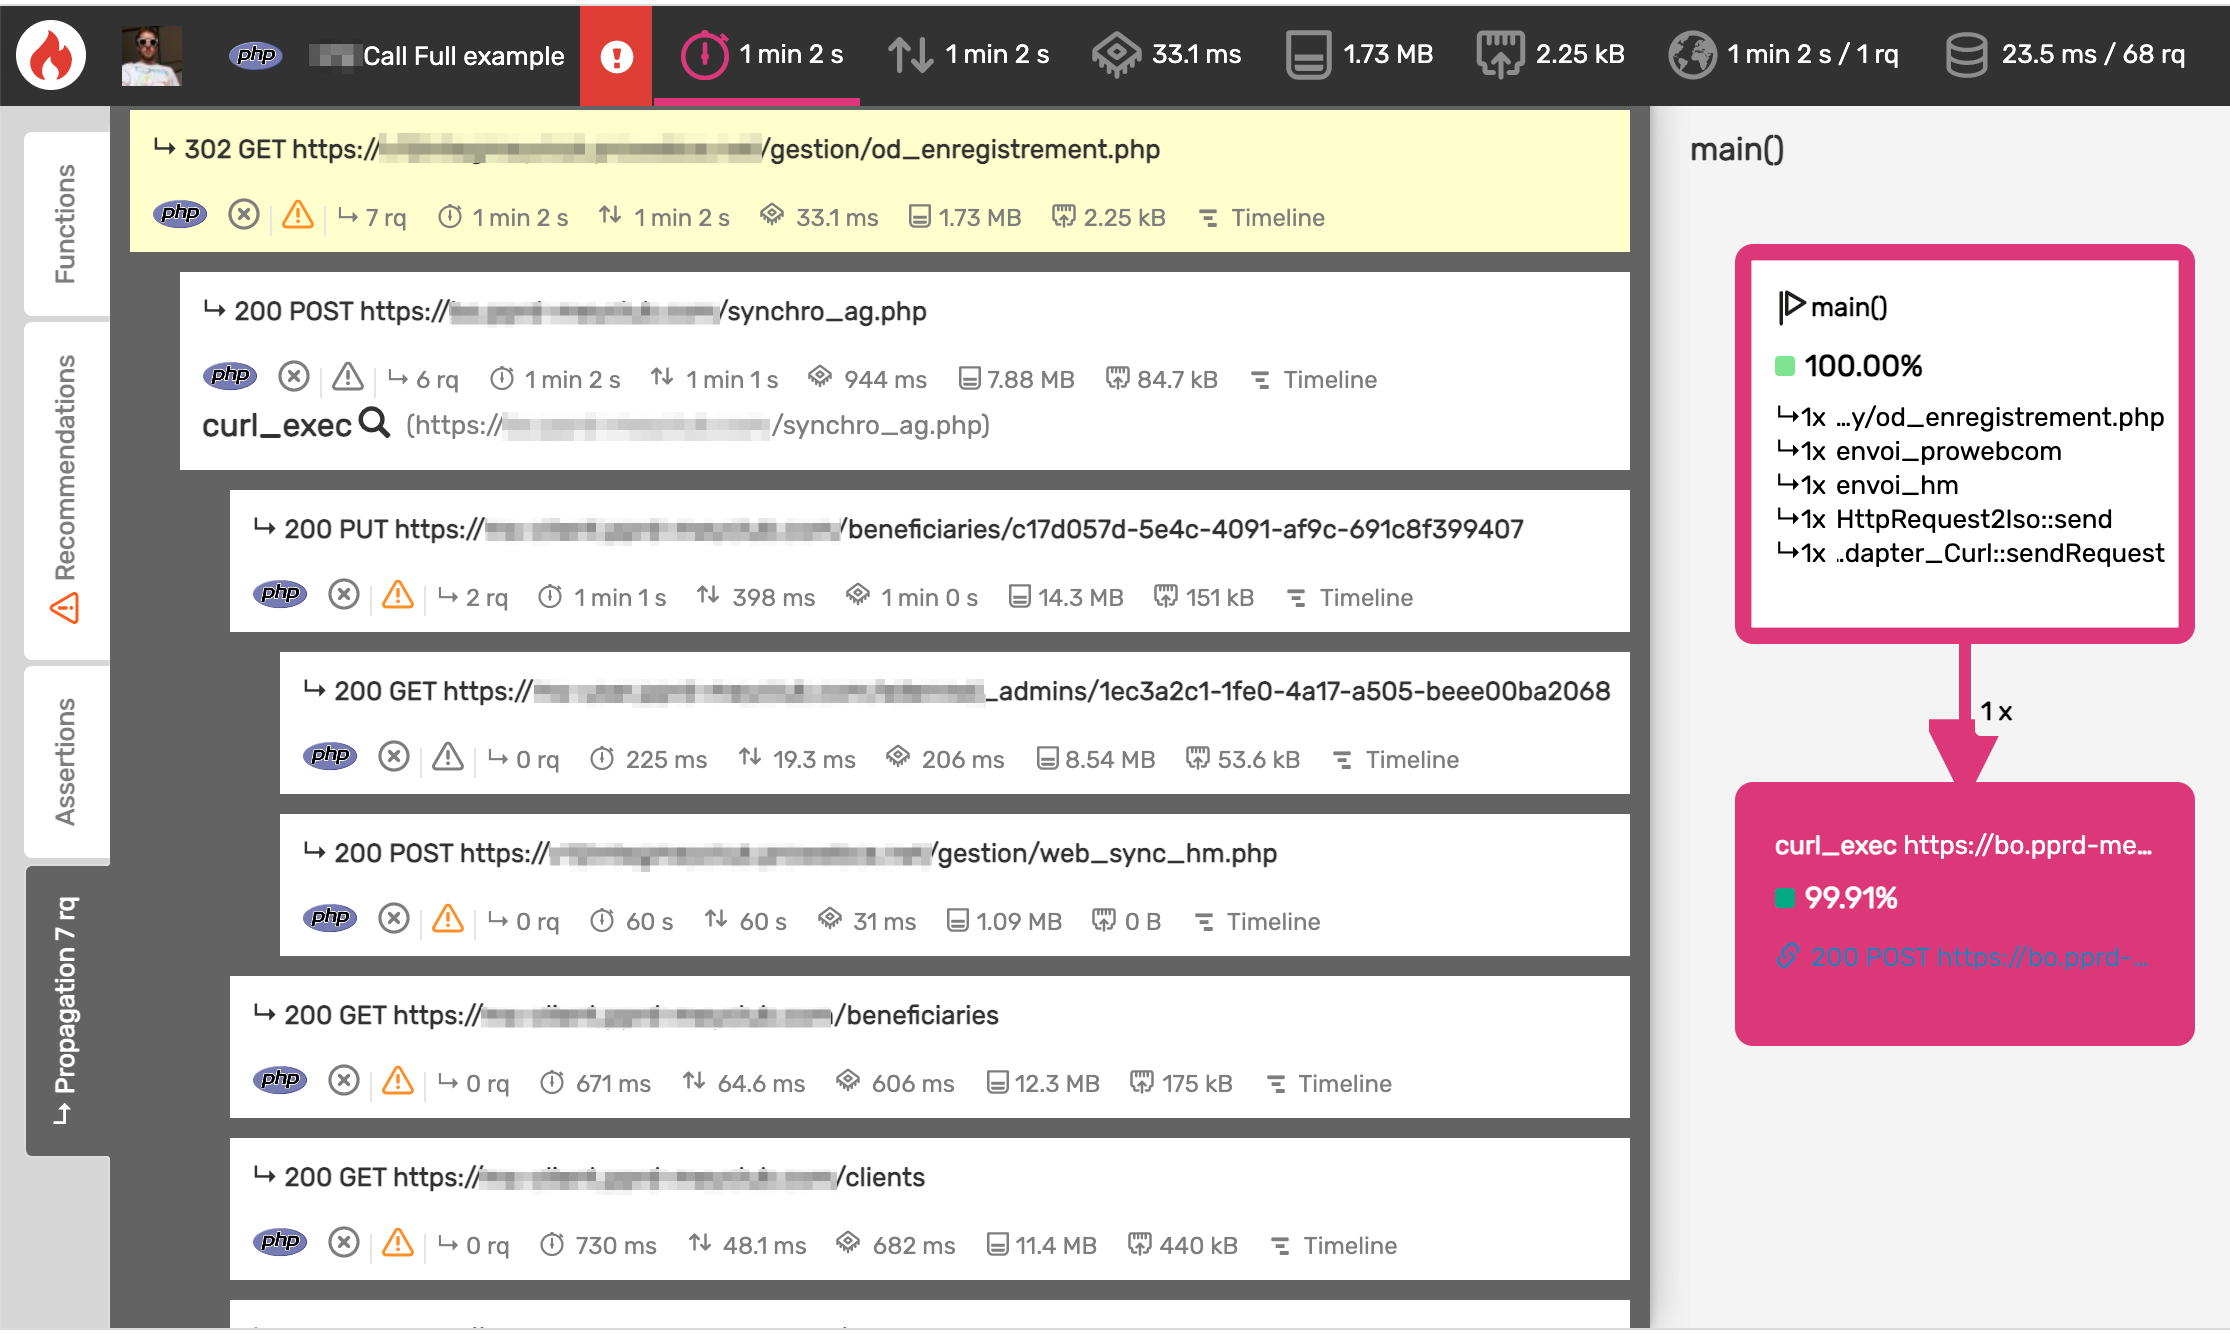This screenshot has height=1334, width=2230.
Task: Open the Functions side tab
Action: pyautogui.click(x=66, y=223)
